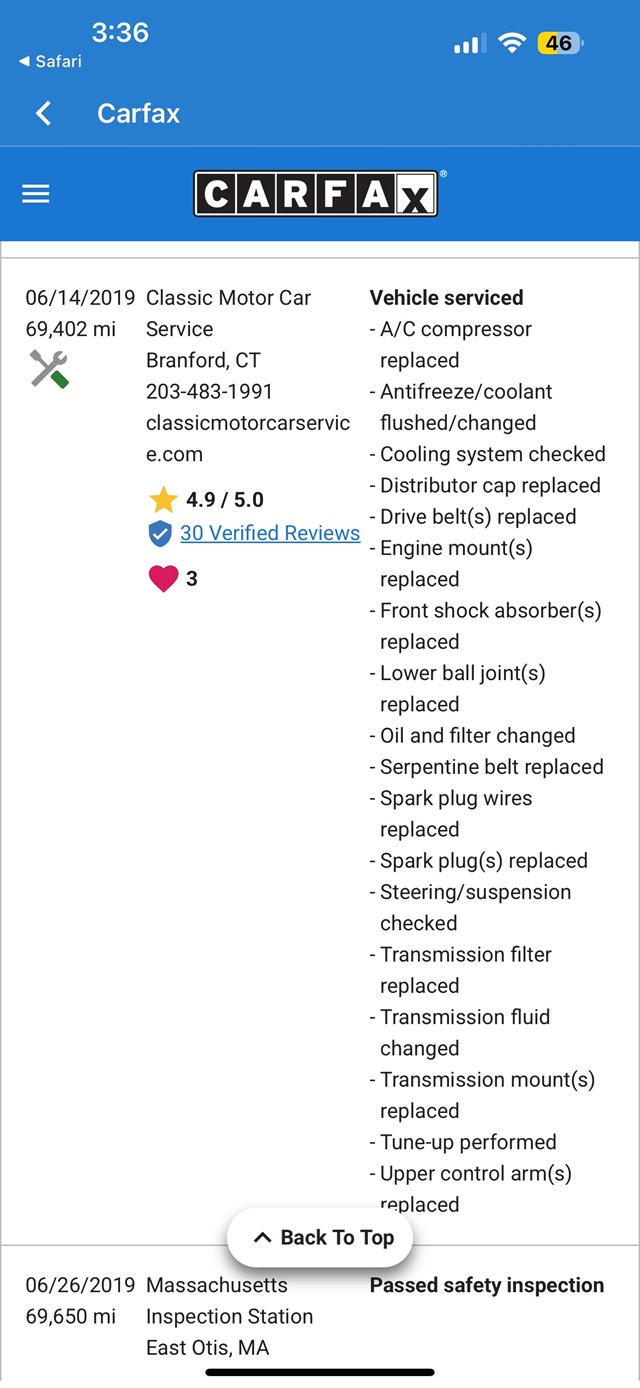Tap the 06/14/2019 service date

coord(80,297)
